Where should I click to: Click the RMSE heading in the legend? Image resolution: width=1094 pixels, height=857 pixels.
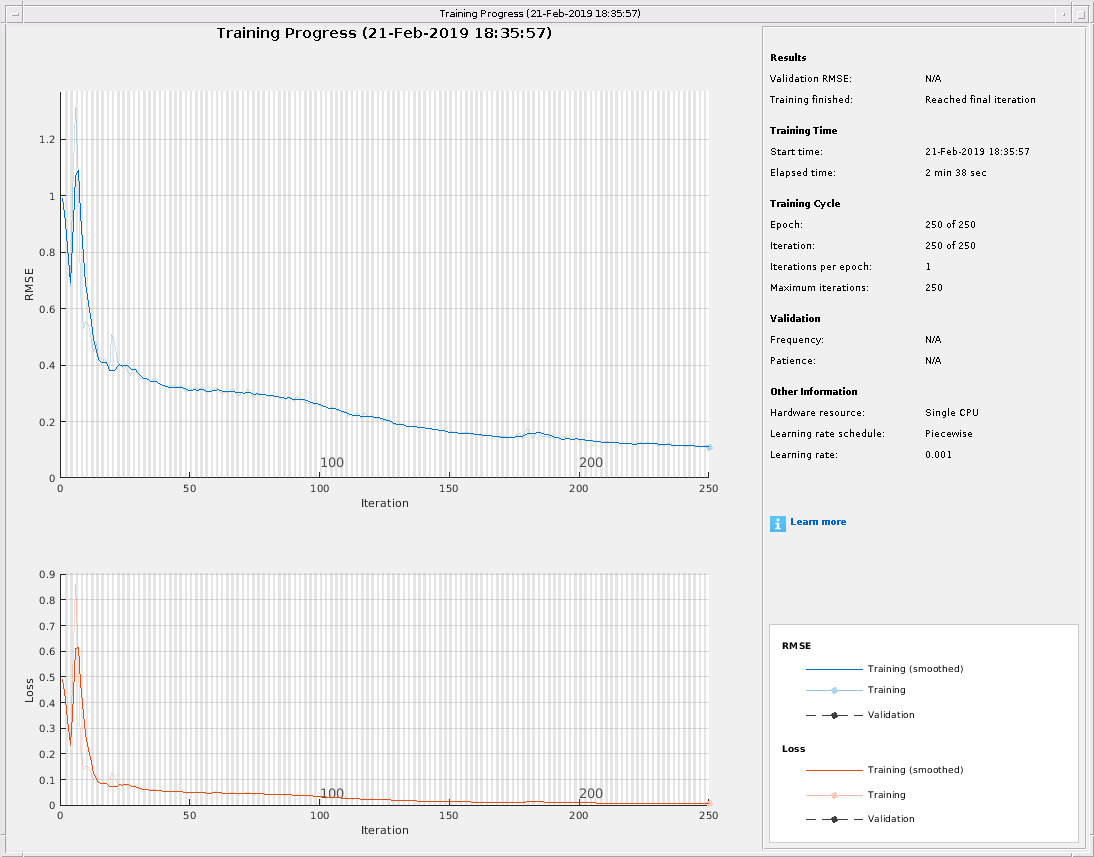(x=796, y=646)
